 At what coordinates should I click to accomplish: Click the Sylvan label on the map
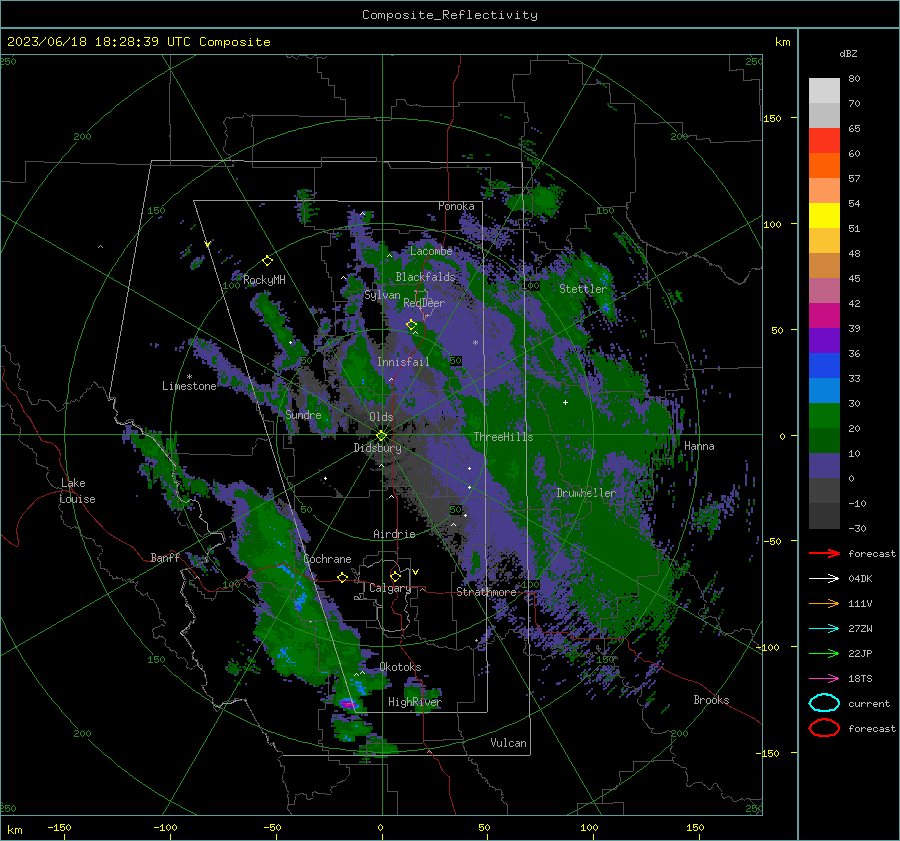382,295
